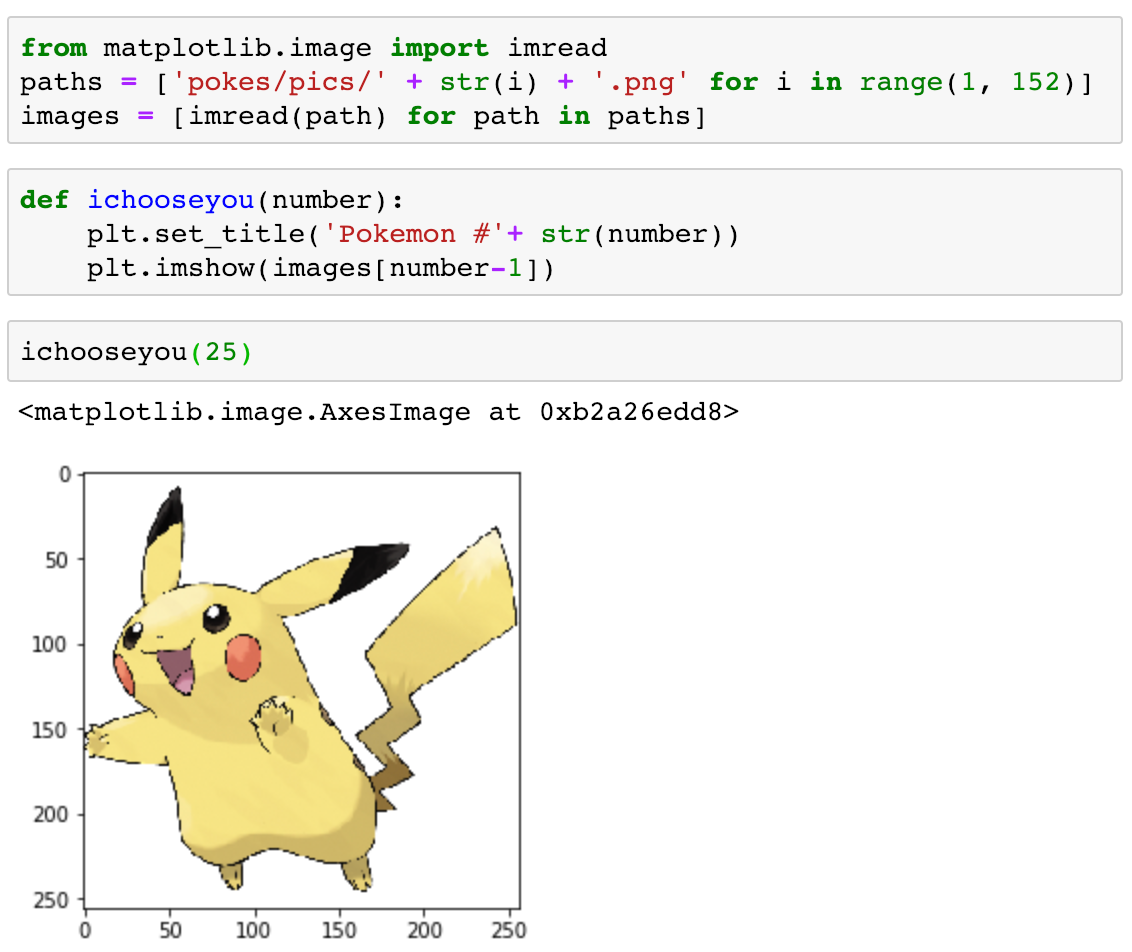
Task: Click the AxesImage output text line
Action: click(x=379, y=412)
